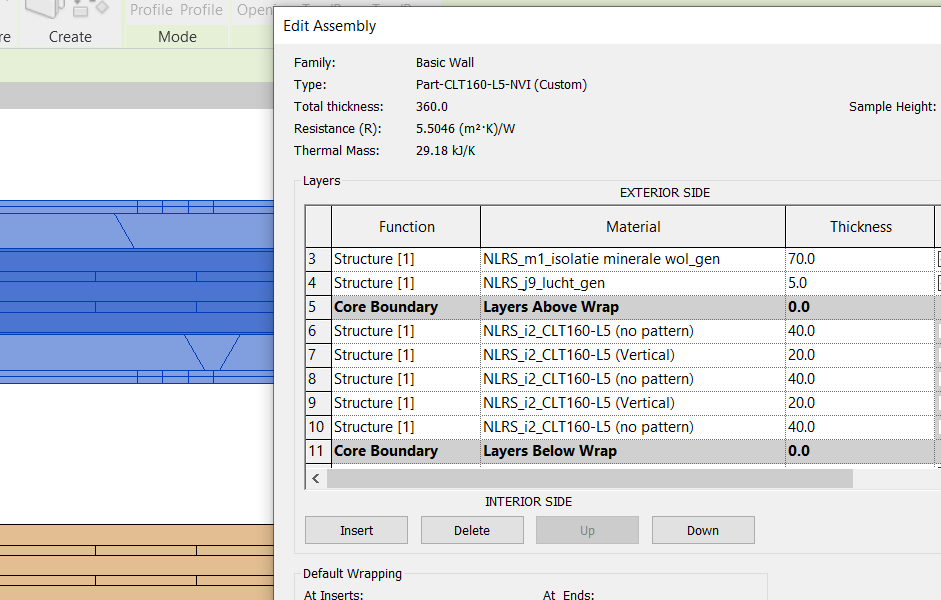
Task: Click the Create panel label
Action: 69,37
